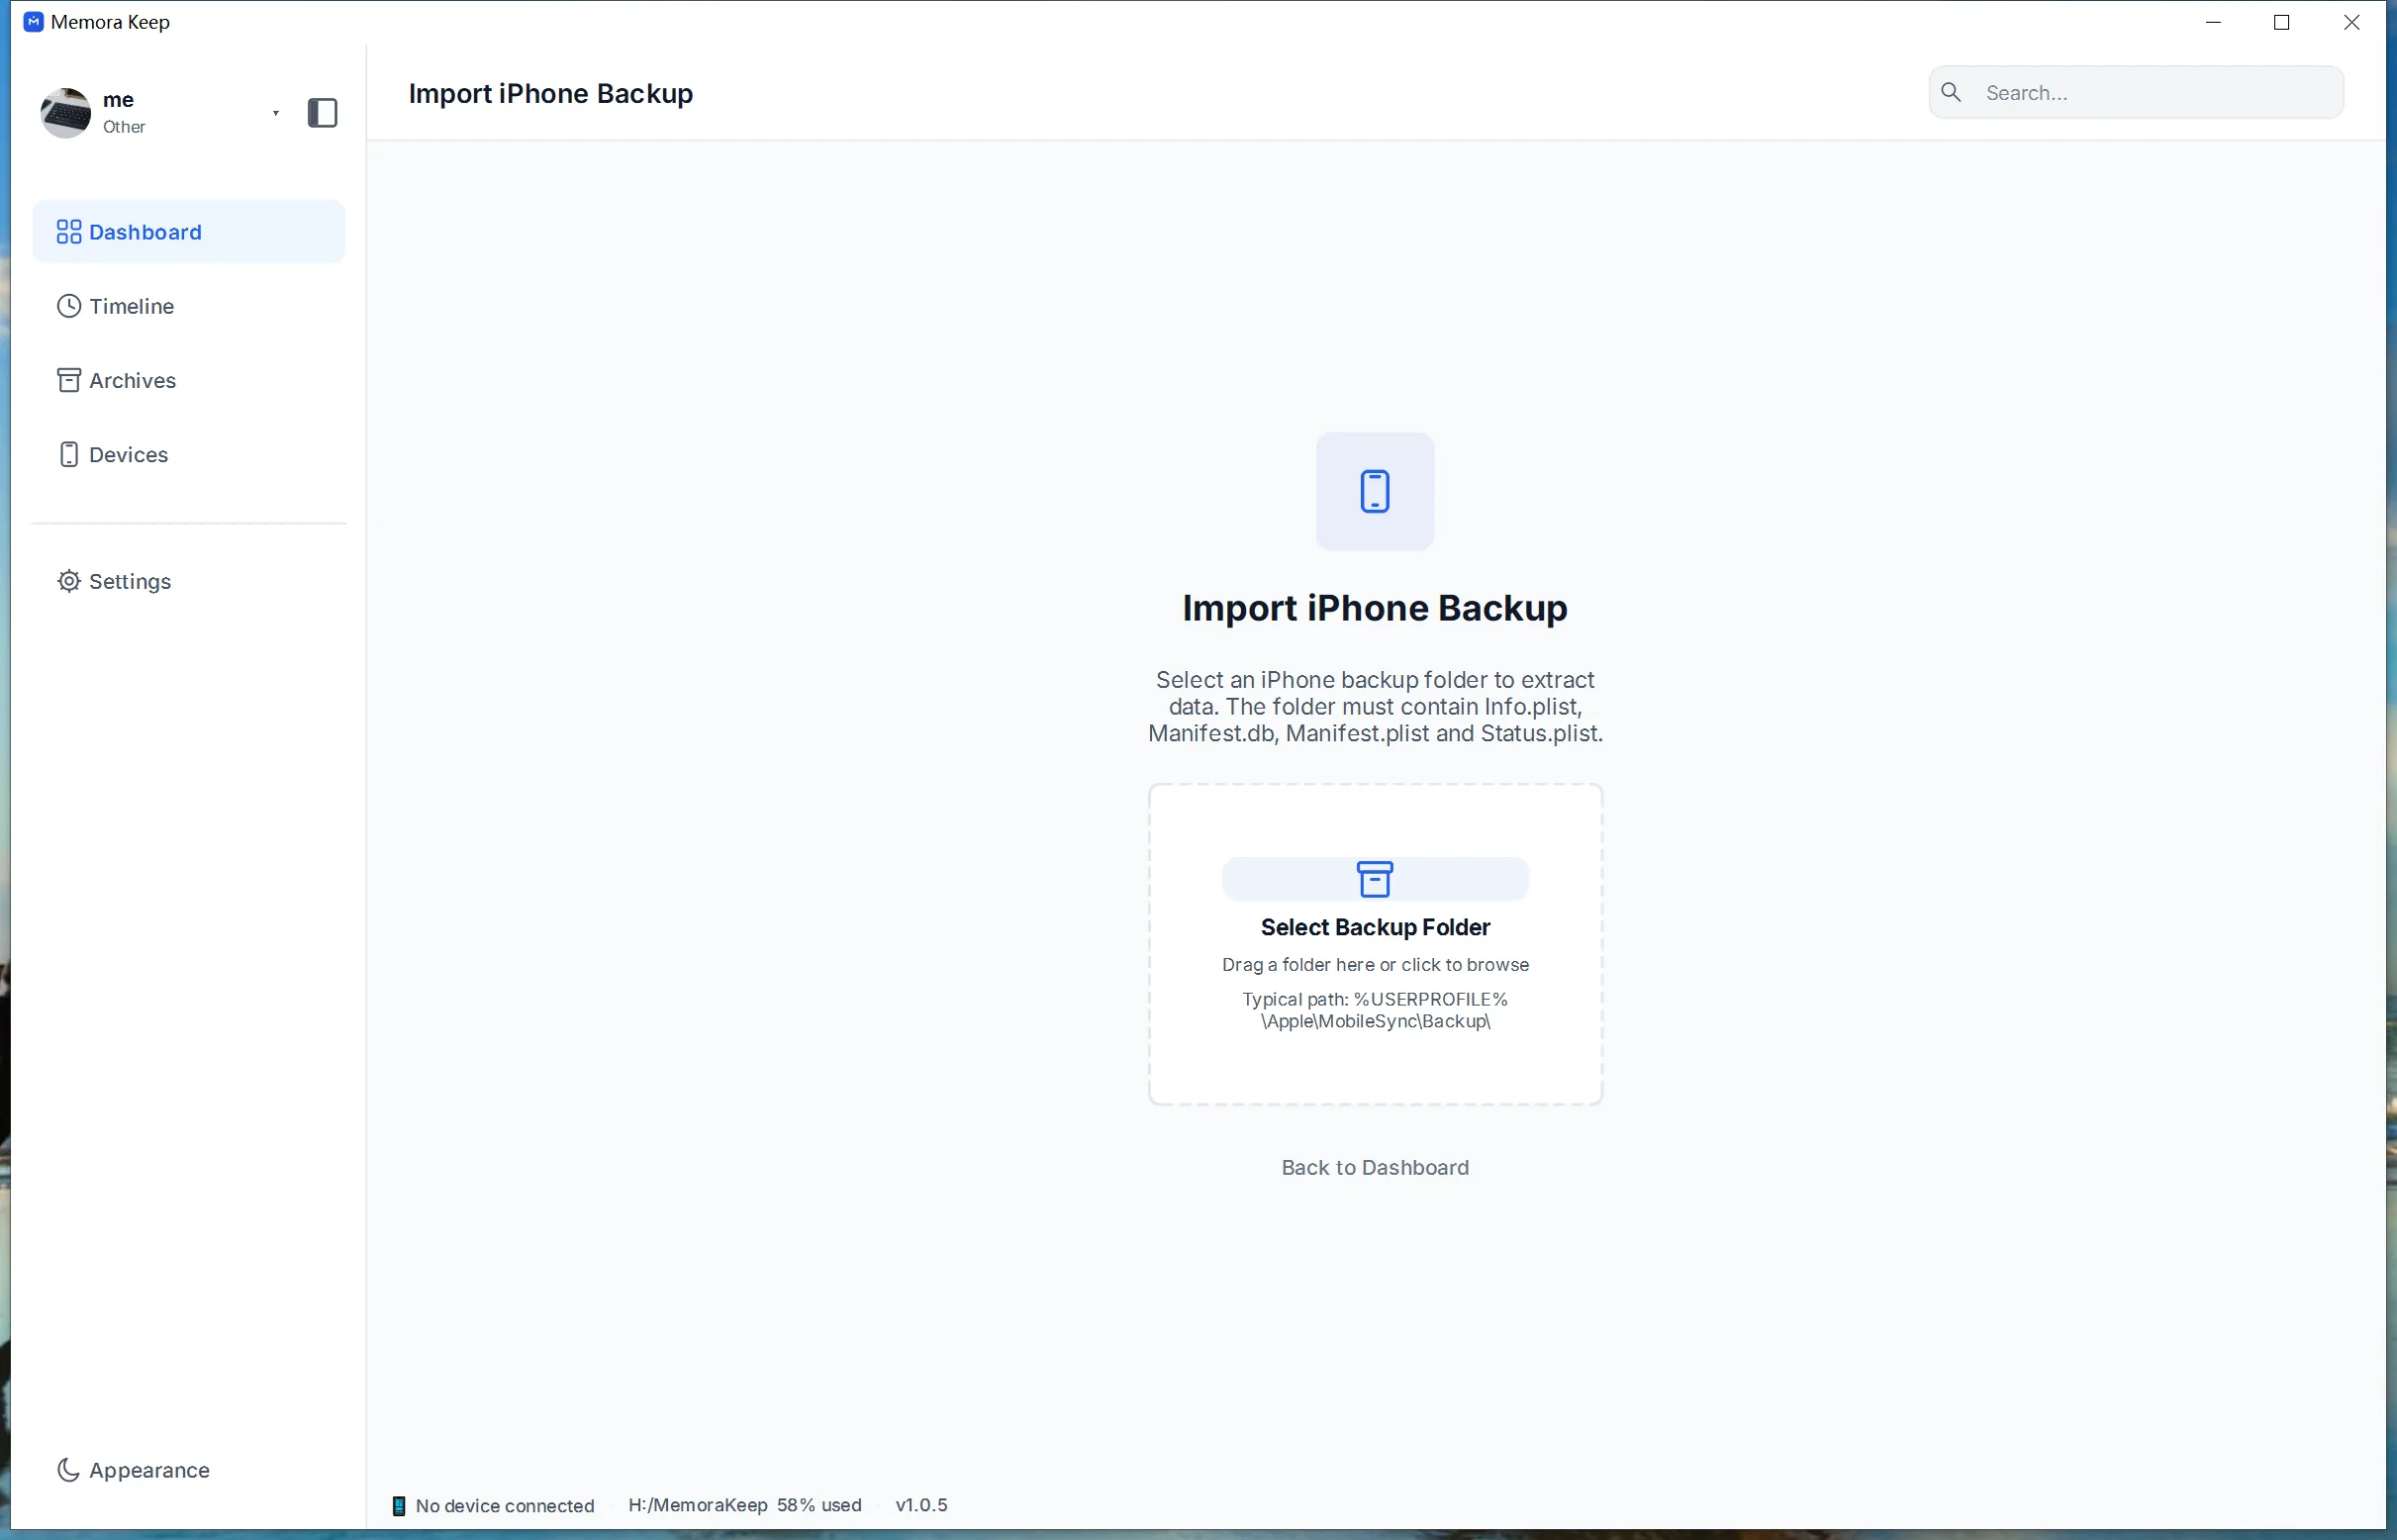This screenshot has width=2397, height=1540.
Task: Navigate to the Devices page
Action: point(189,454)
